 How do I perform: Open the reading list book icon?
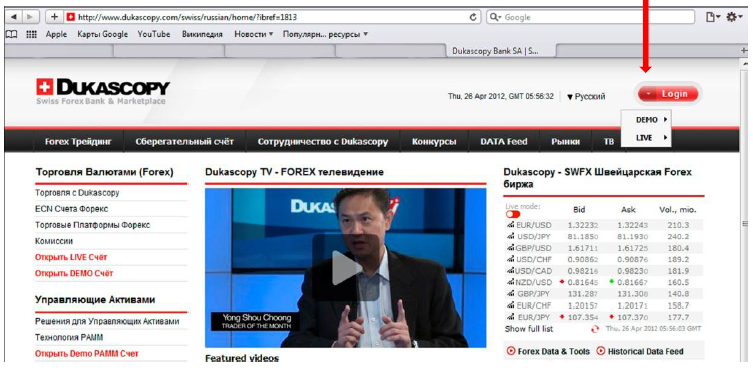12,34
